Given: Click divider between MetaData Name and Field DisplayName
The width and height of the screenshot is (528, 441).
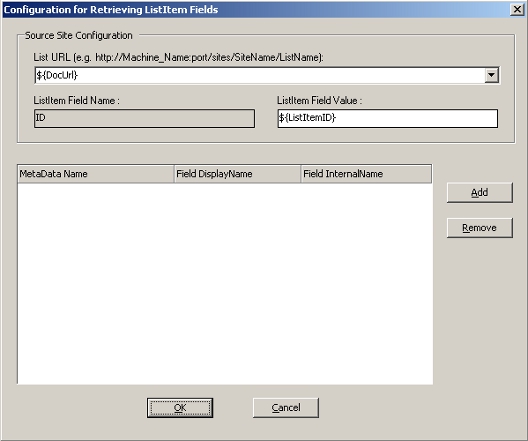Looking at the screenshot, I should 174,174.
